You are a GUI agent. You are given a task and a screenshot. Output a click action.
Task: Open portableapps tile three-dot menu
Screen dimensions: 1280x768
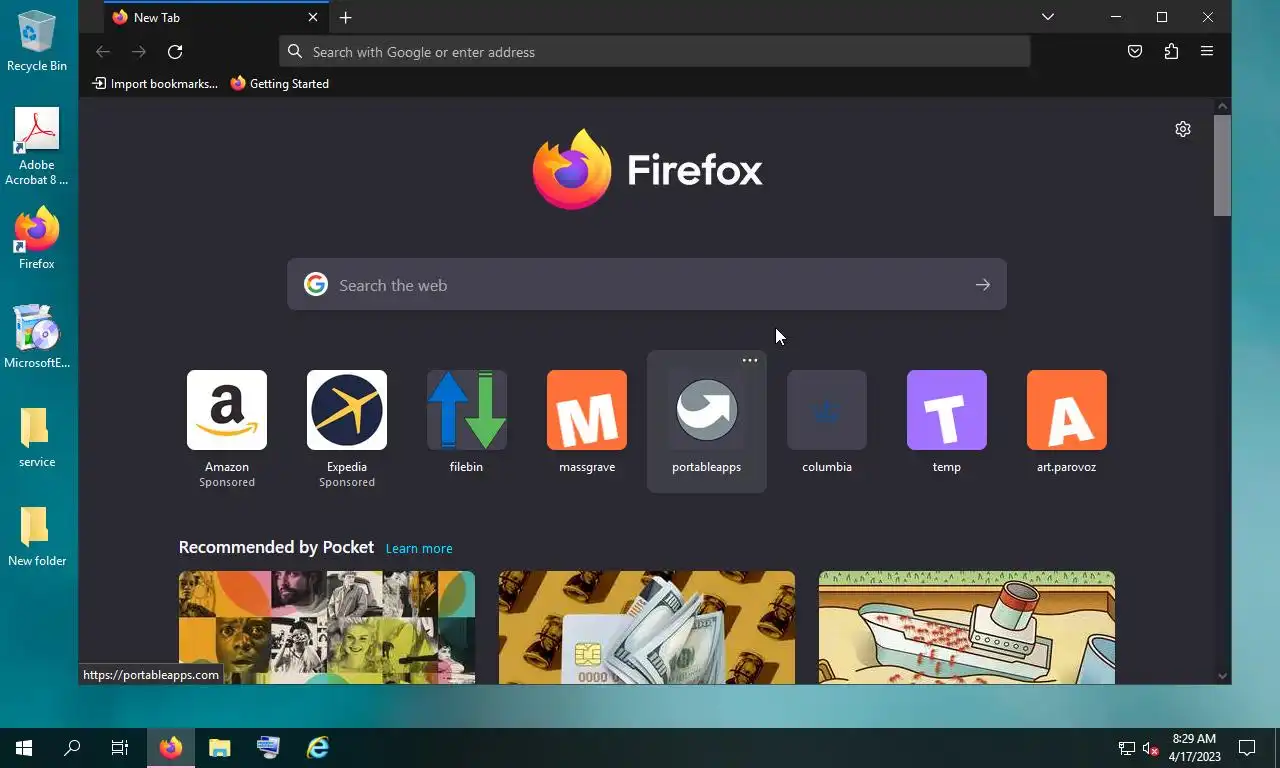(750, 360)
